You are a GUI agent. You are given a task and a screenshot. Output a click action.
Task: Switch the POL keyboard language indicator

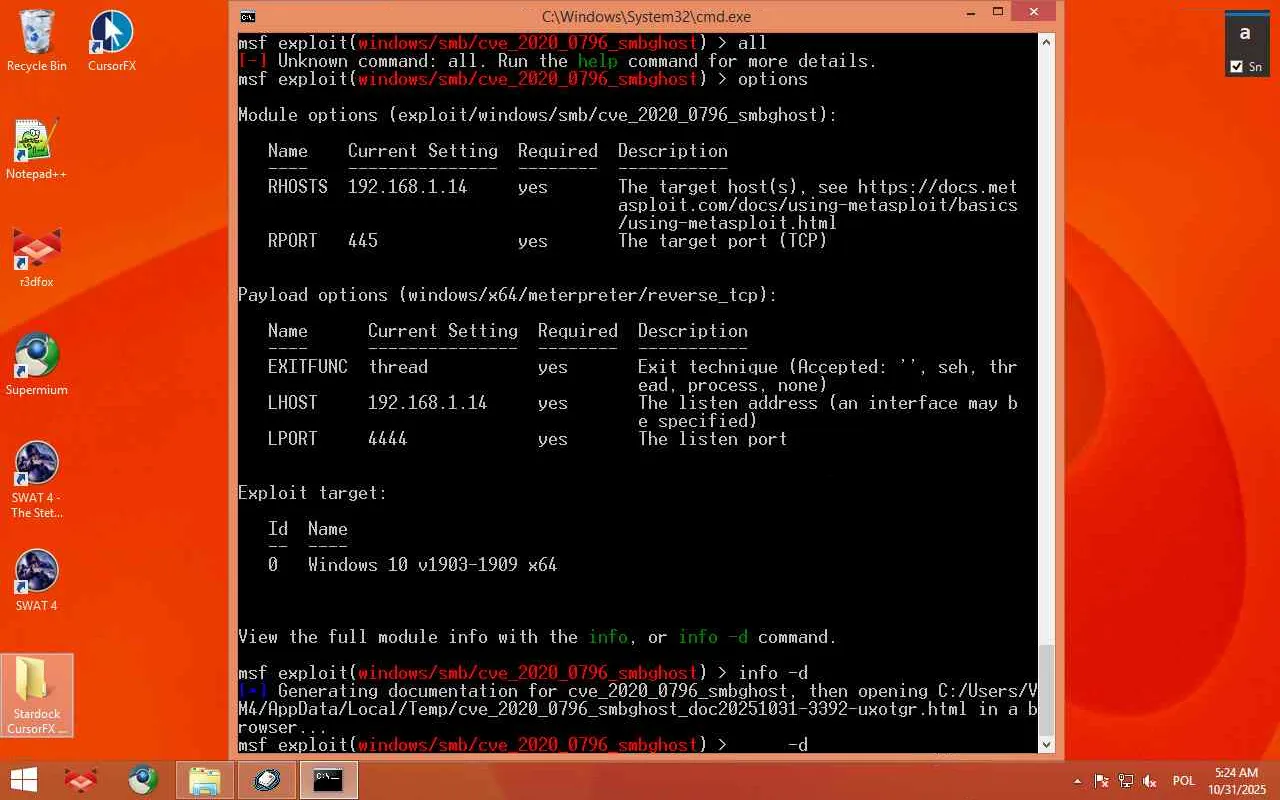coord(1184,781)
